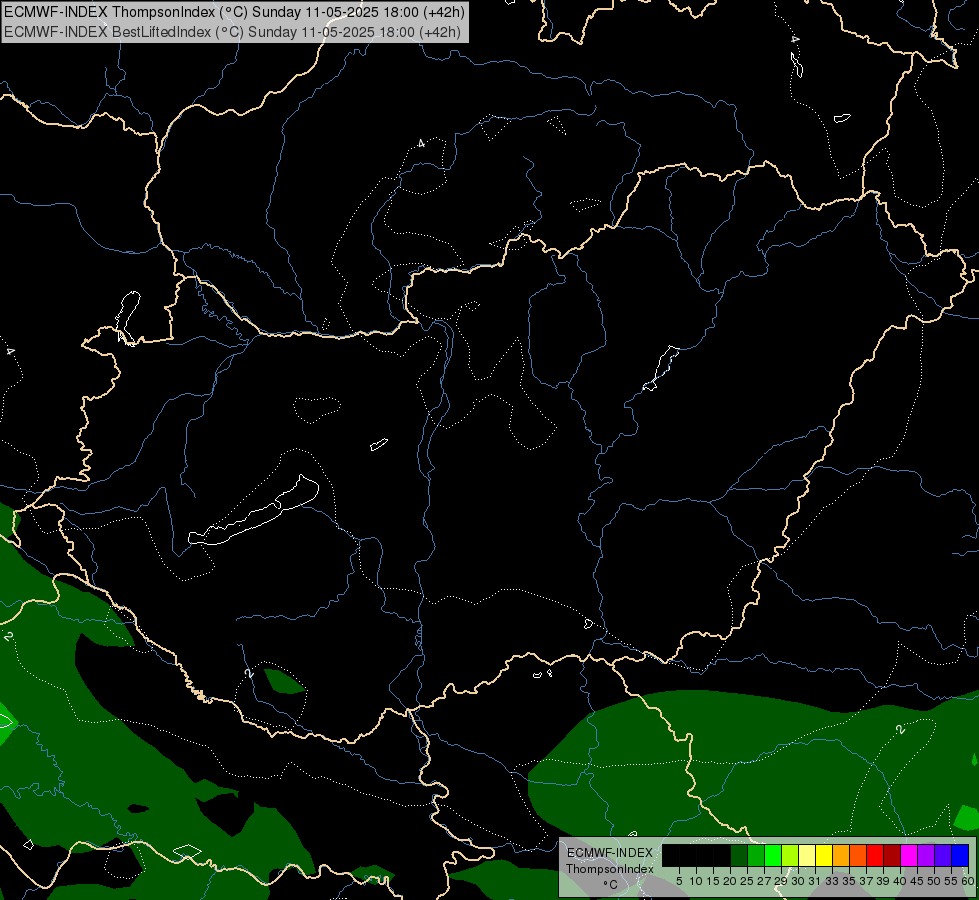The image size is (979, 900).
Task: Click the legend scale value '20'
Action: point(730,881)
